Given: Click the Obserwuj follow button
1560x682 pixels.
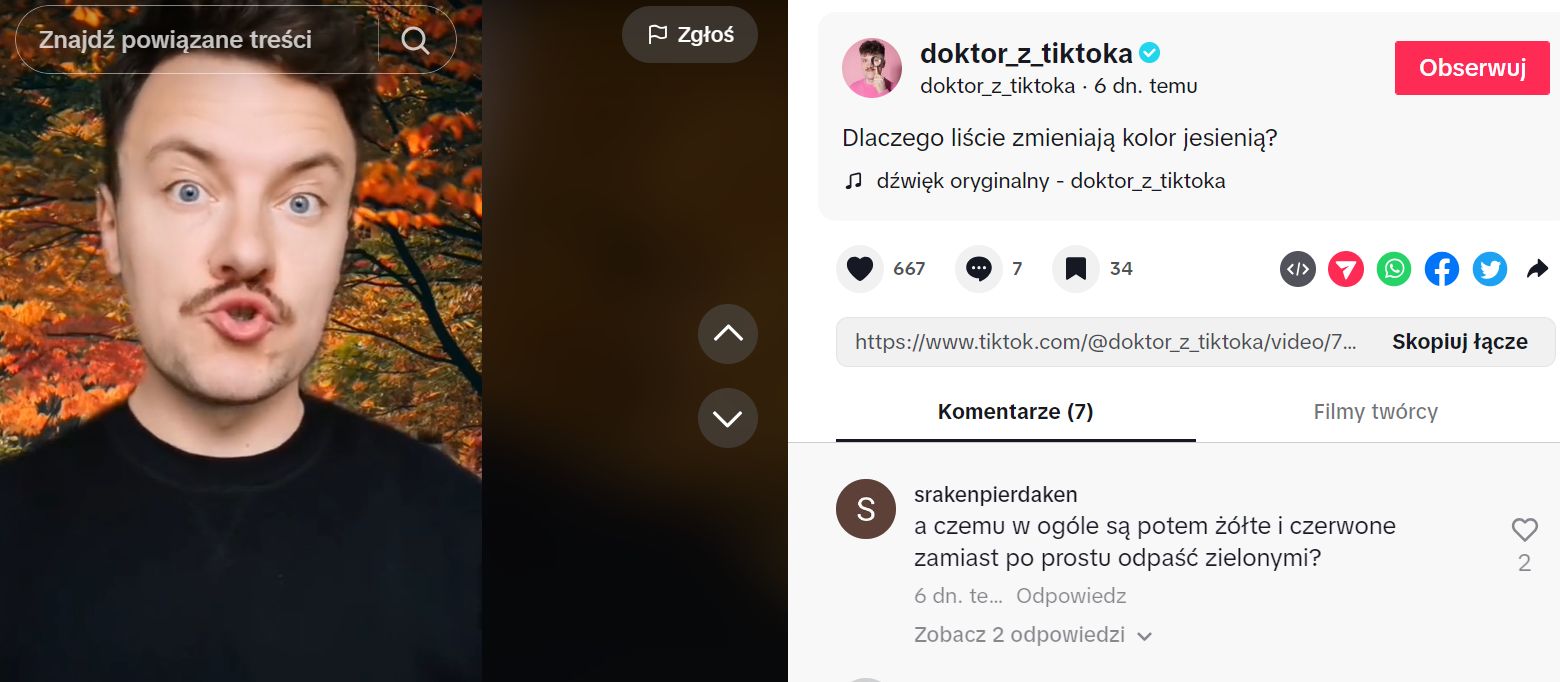Looking at the screenshot, I should pos(1472,68).
